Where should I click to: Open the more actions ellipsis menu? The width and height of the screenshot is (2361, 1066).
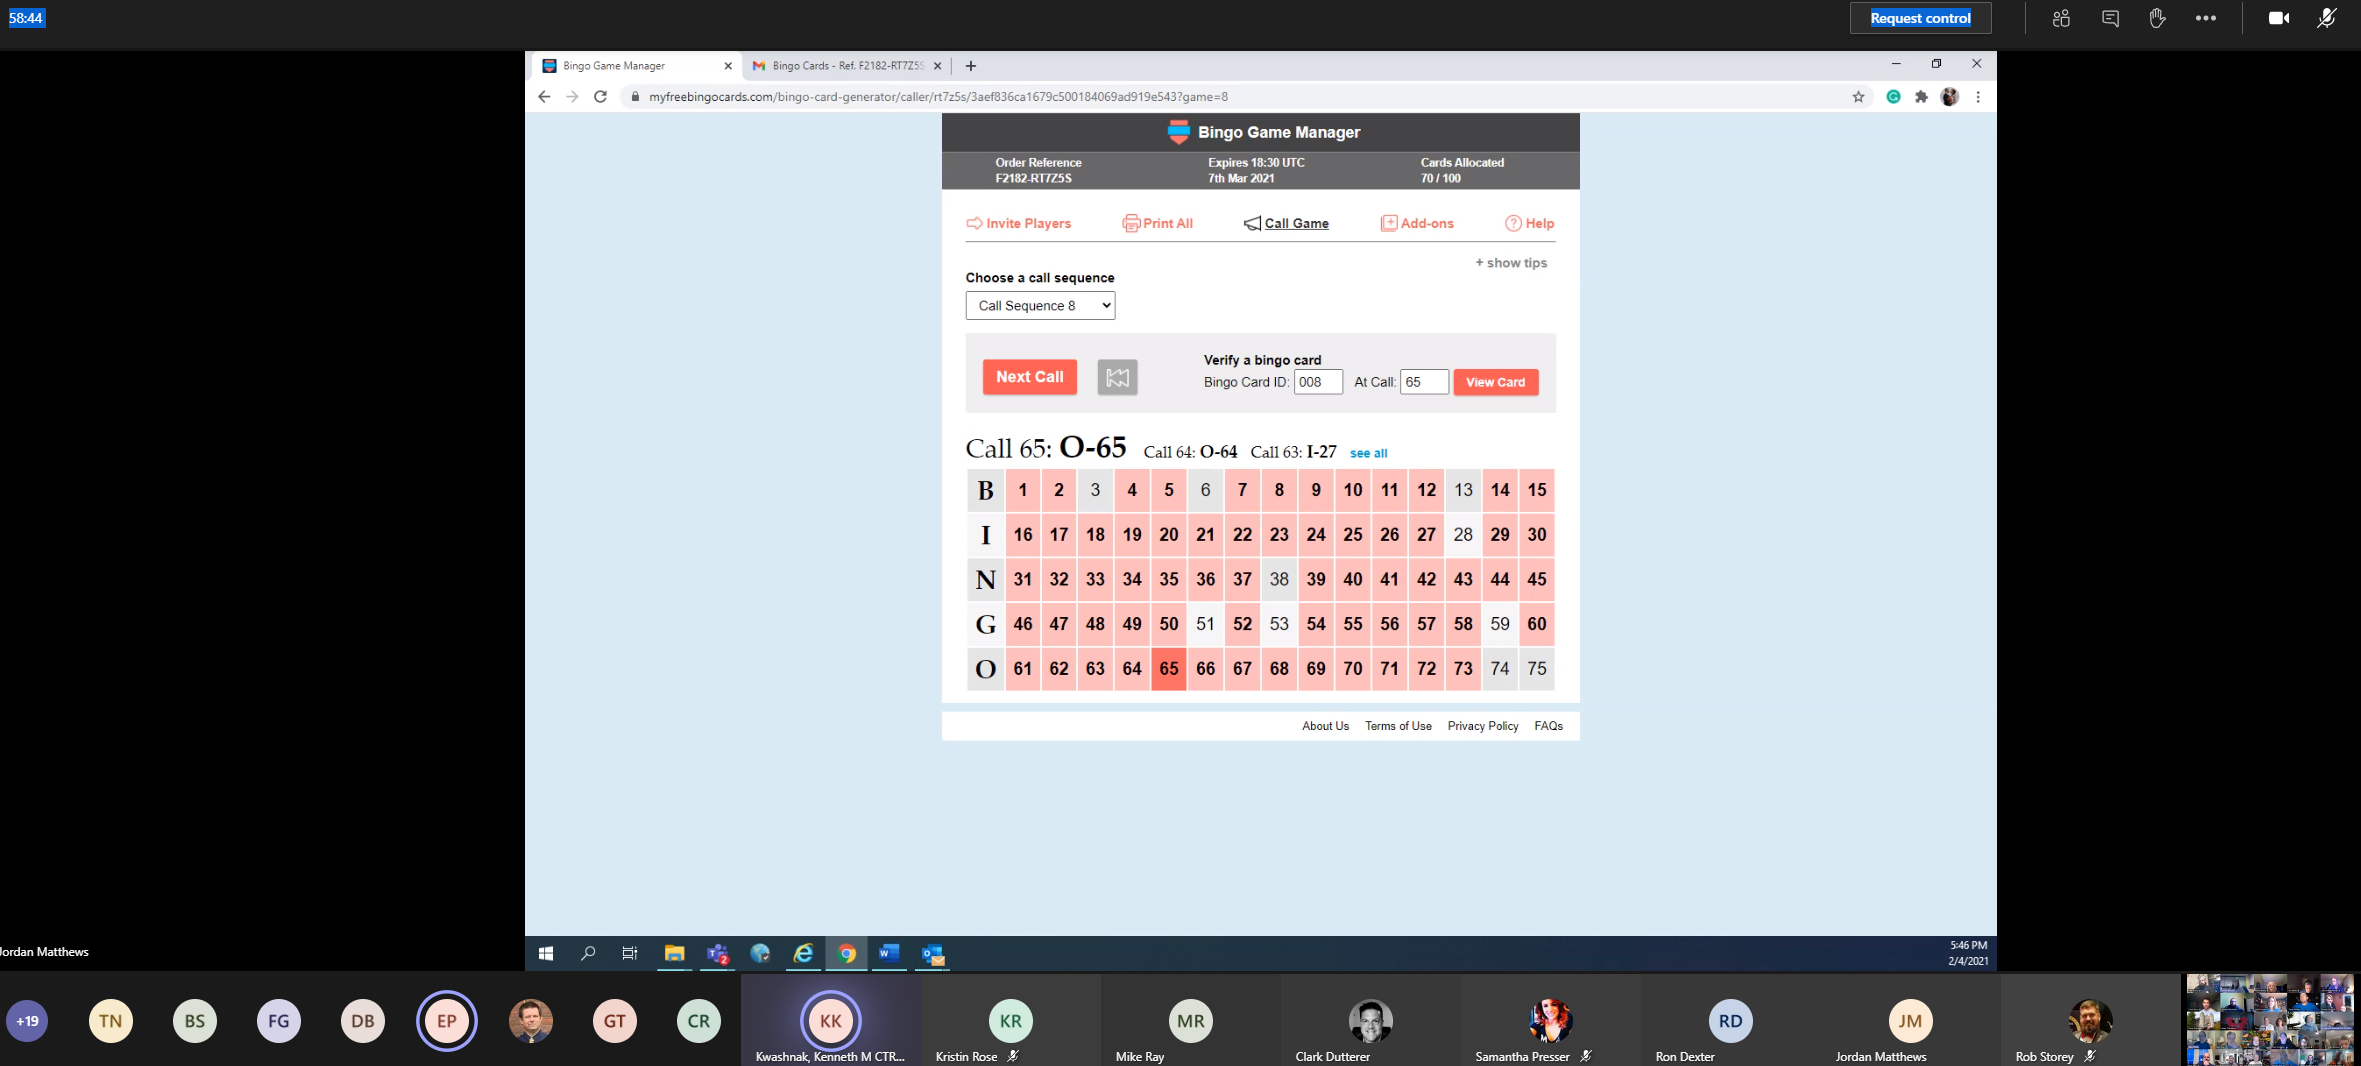click(x=2206, y=18)
